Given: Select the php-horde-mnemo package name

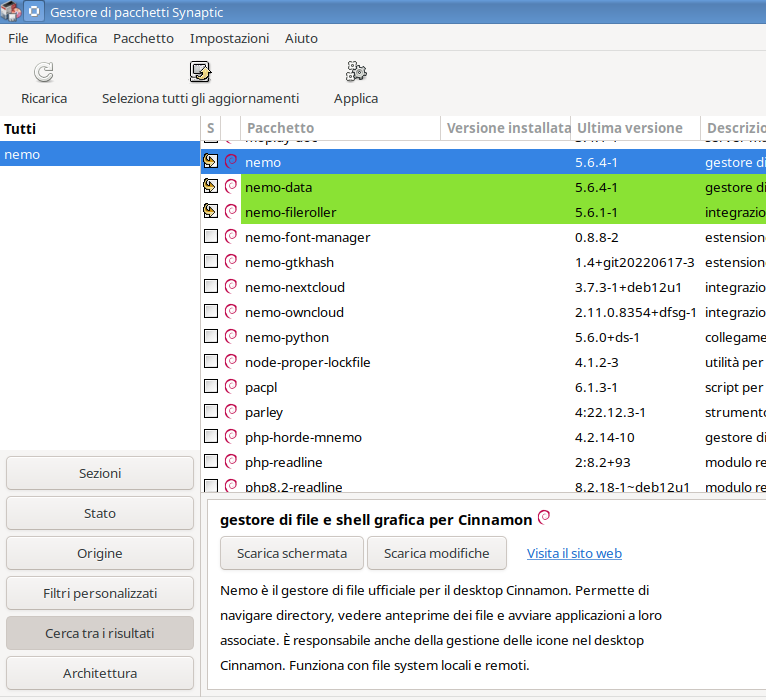Looking at the screenshot, I should [x=303, y=437].
